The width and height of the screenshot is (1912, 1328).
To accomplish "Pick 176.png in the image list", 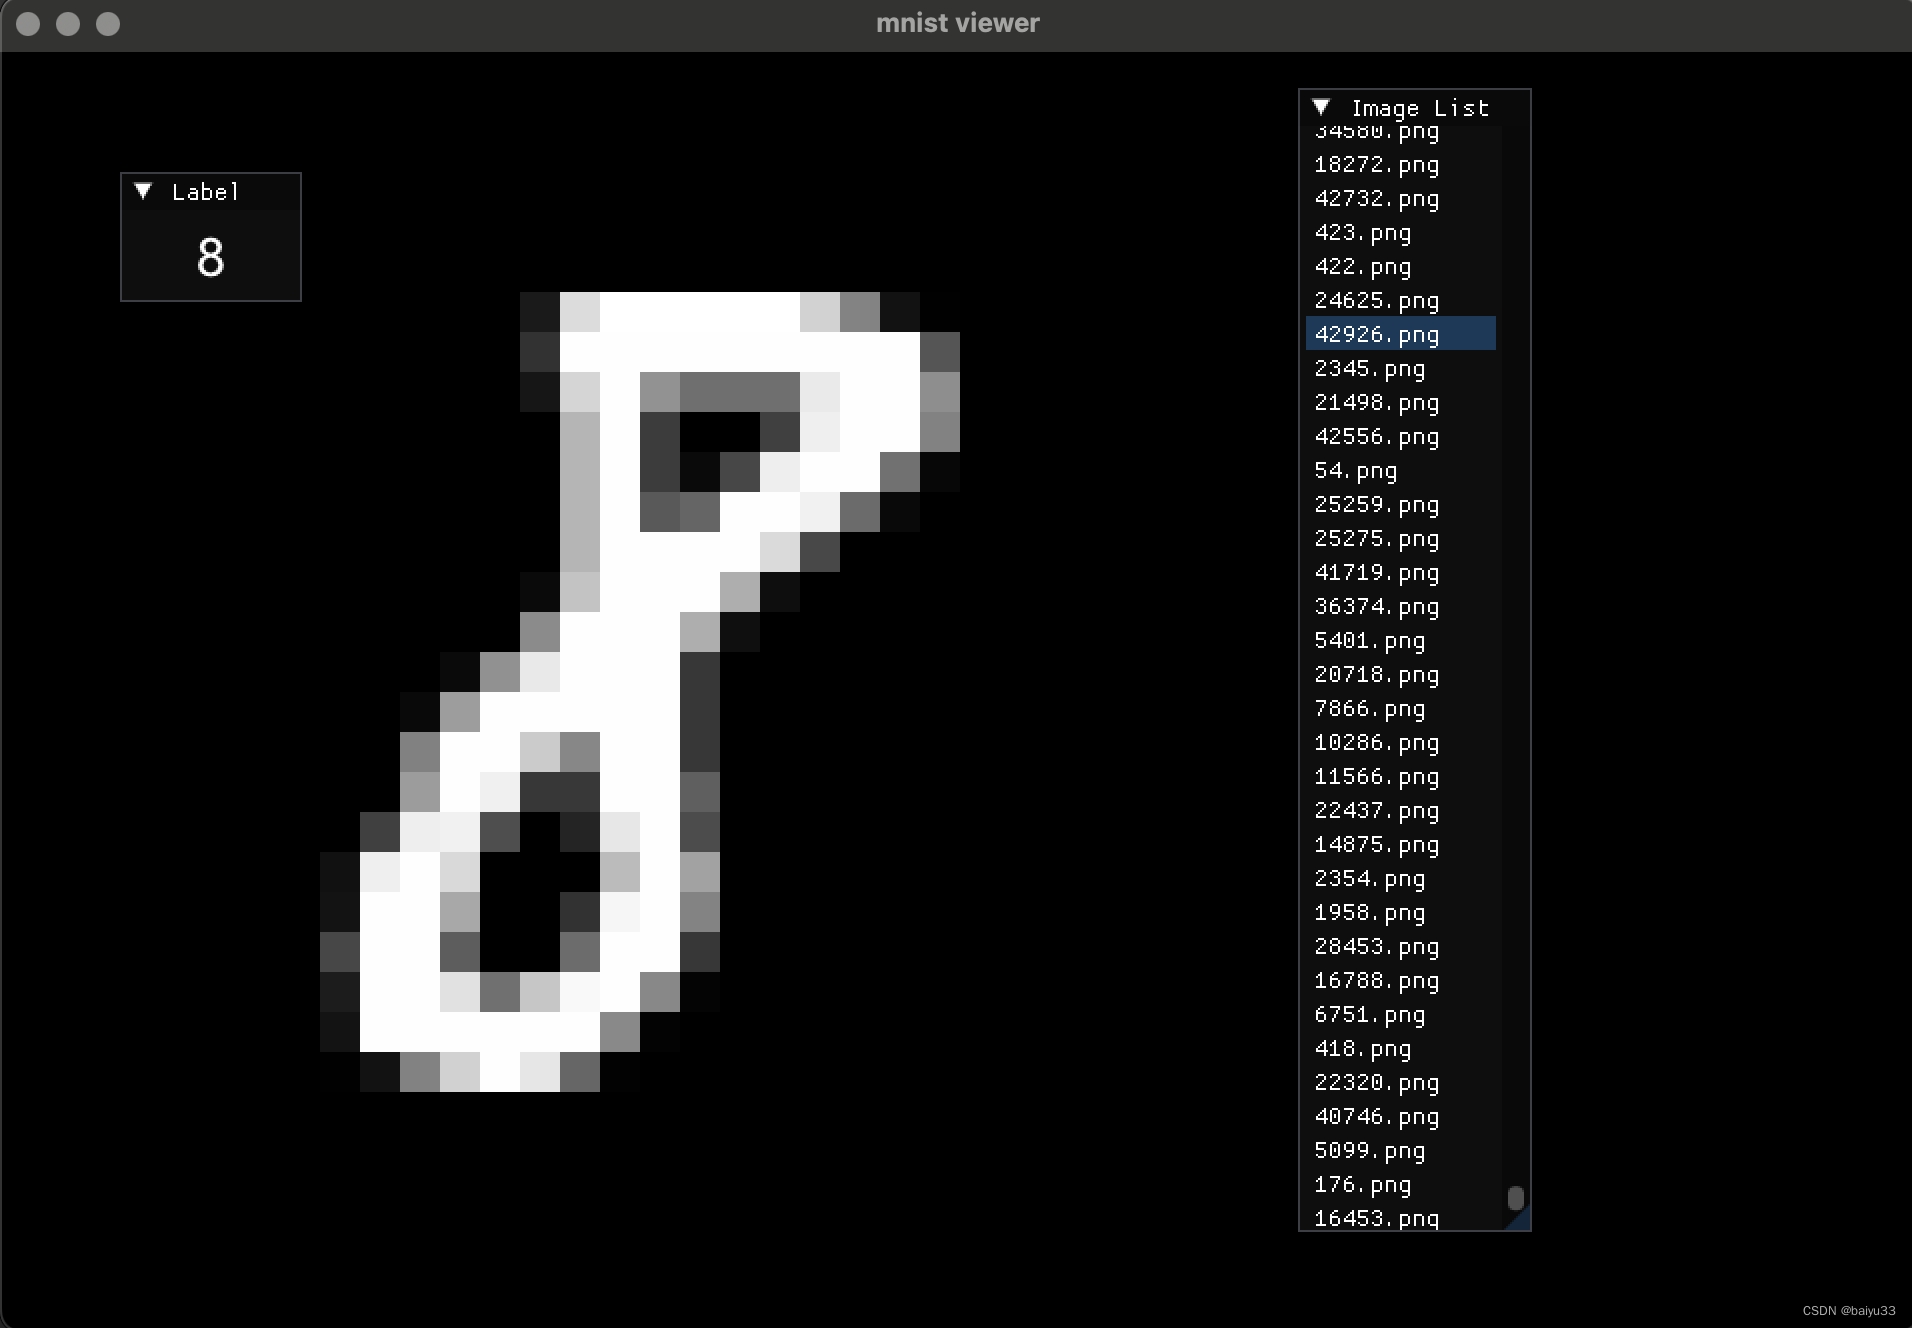I will point(1401,1184).
